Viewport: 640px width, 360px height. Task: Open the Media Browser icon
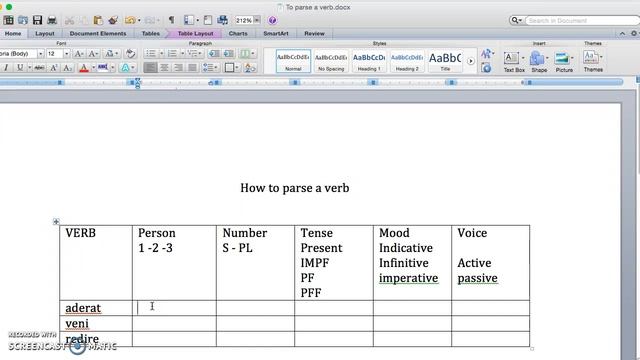(x=222, y=20)
